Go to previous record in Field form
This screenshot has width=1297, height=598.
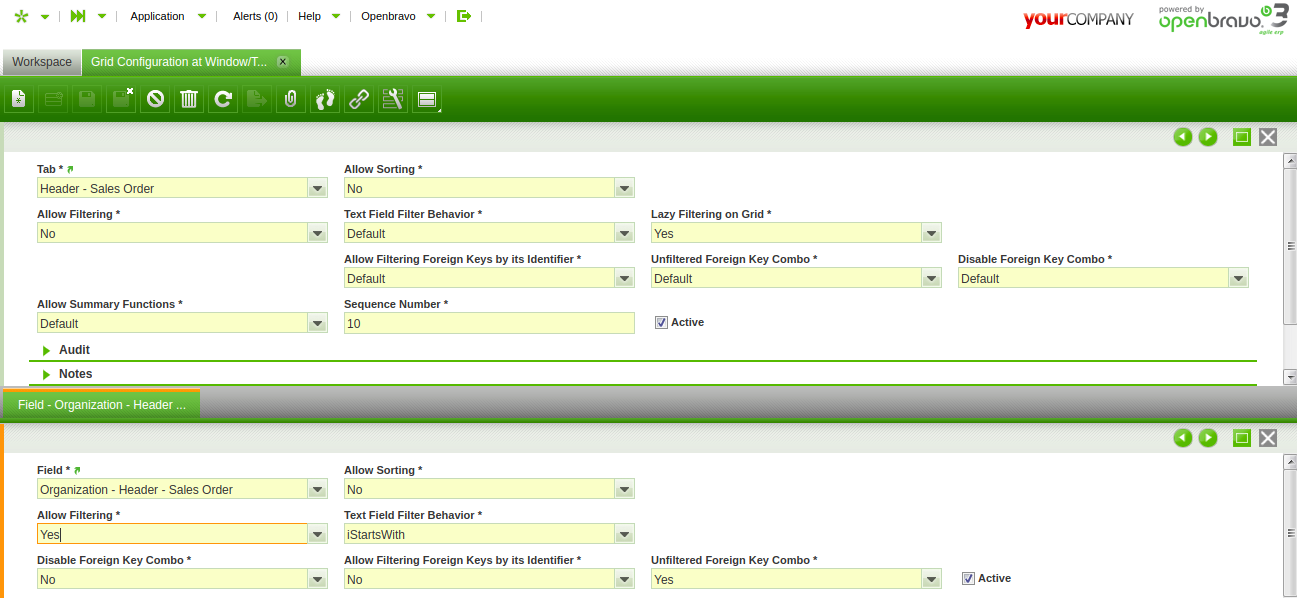(1183, 438)
